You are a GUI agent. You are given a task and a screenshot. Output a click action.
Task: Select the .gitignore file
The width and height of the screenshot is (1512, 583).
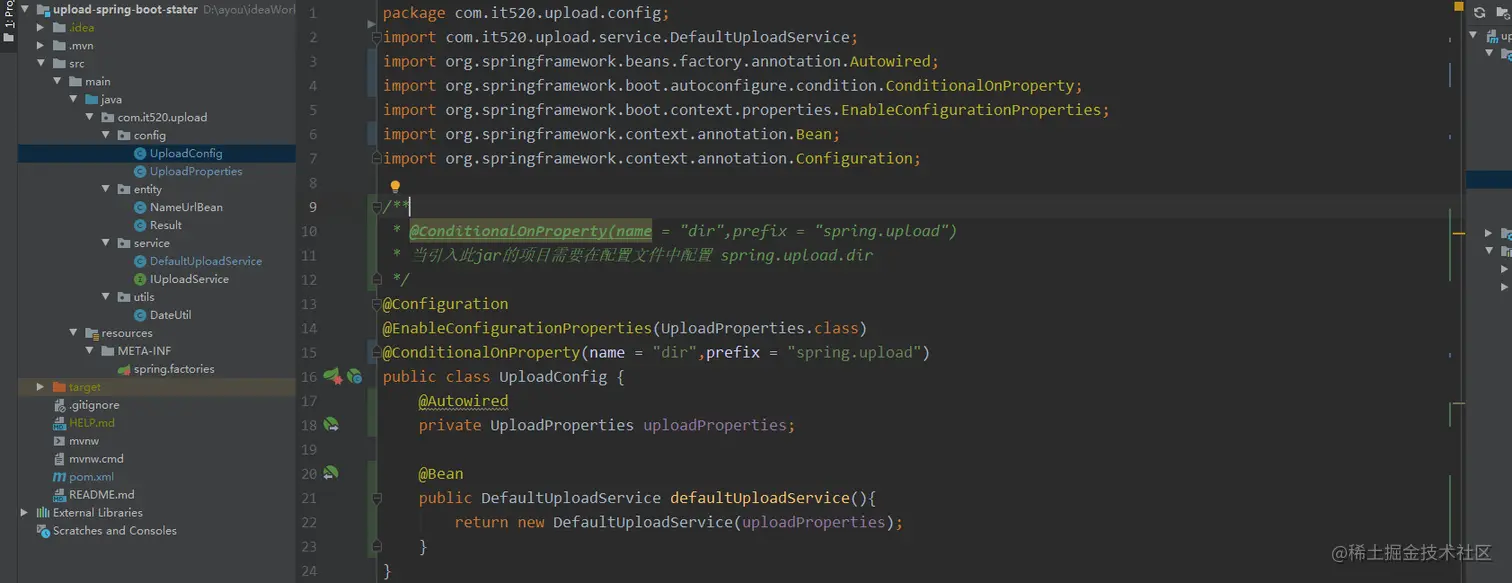pyautogui.click(x=94, y=405)
